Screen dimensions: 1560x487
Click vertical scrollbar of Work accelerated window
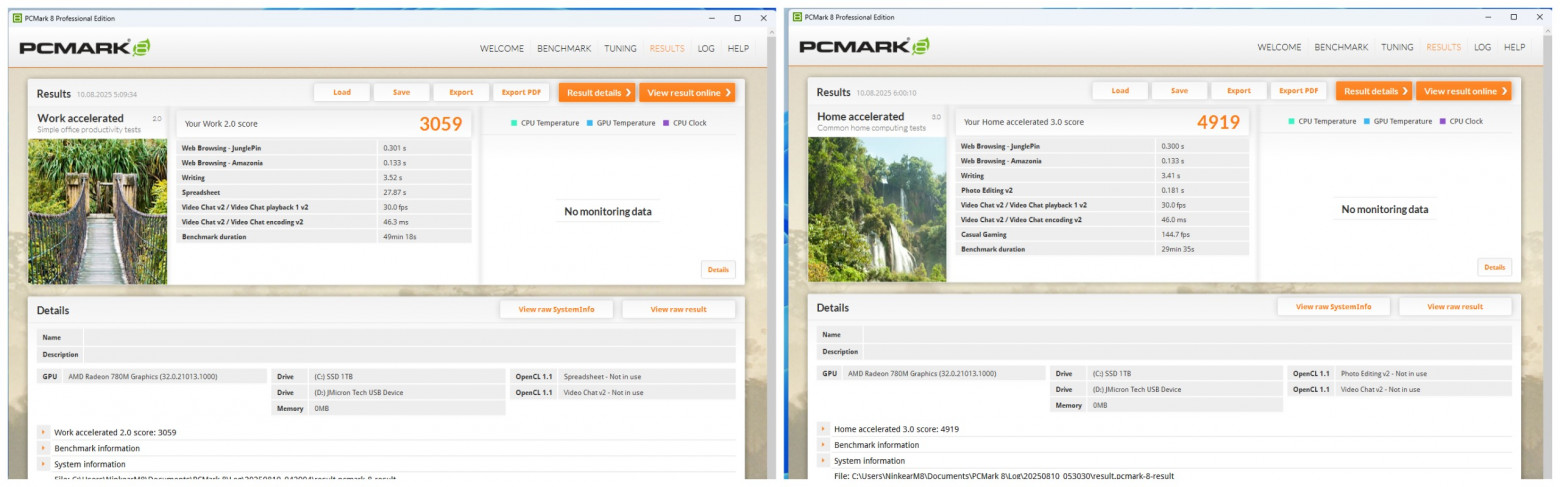(x=771, y=255)
